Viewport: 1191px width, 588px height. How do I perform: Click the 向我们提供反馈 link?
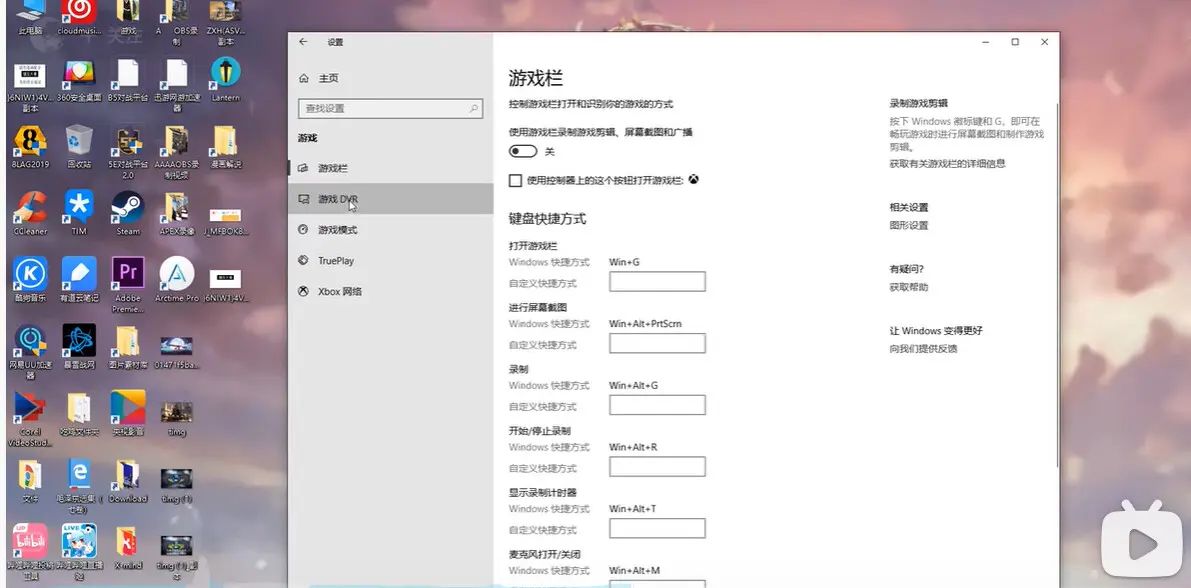[x=924, y=349]
